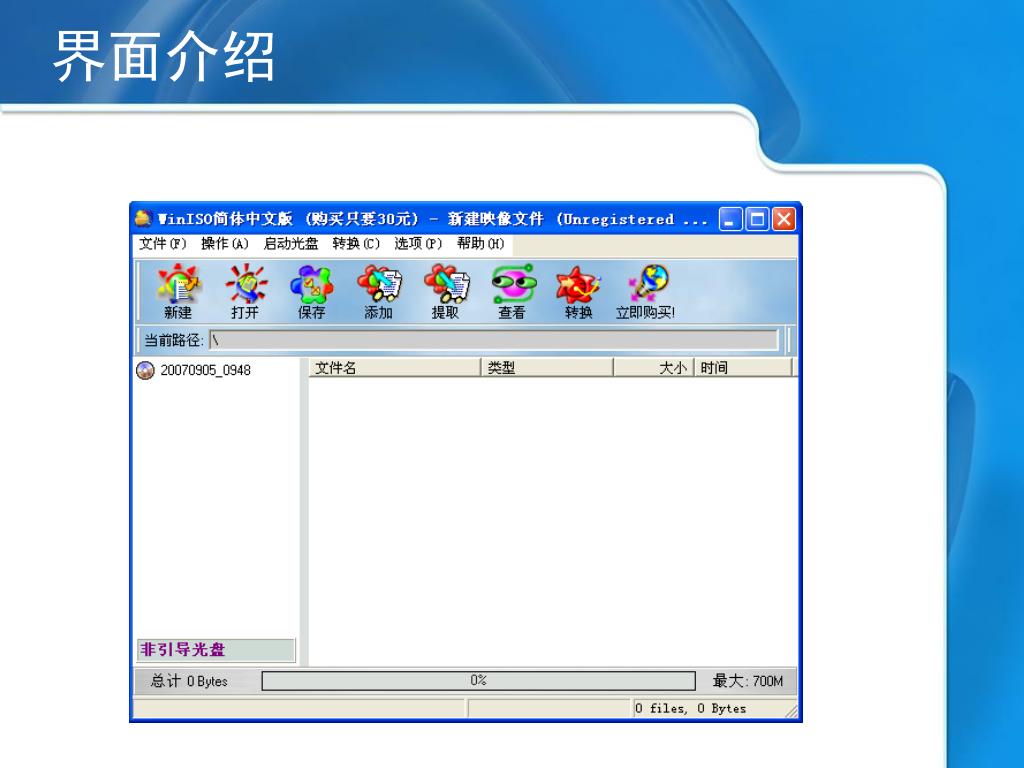The height and width of the screenshot is (768, 1024).
Task: Select the 20070905_0948 tree label
Action: [206, 370]
